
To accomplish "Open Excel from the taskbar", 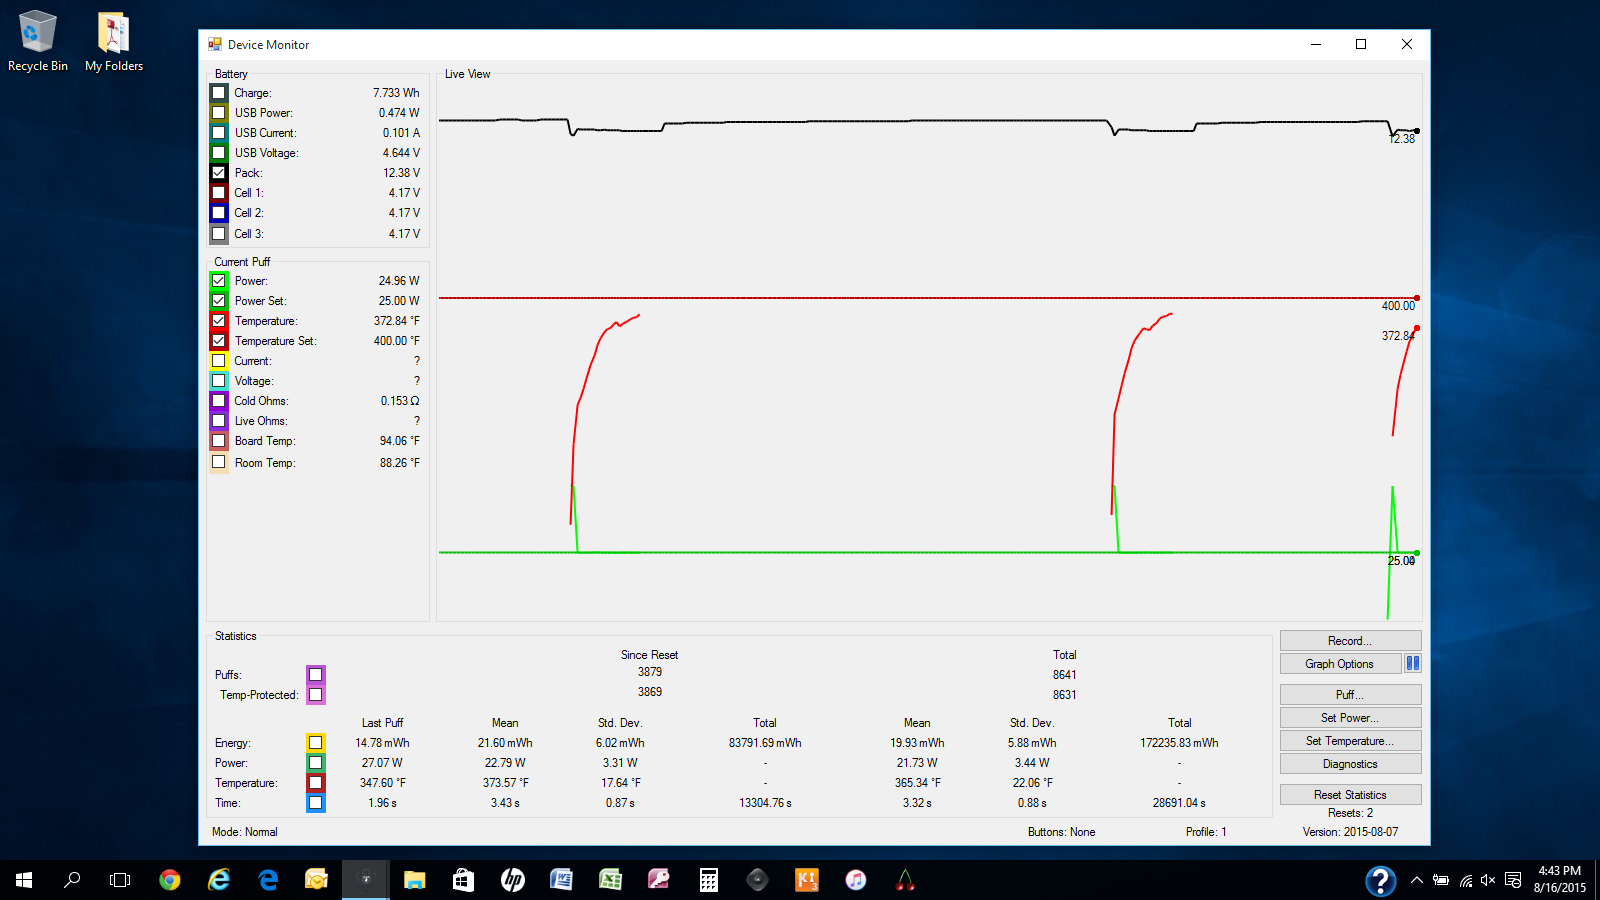I will [610, 880].
